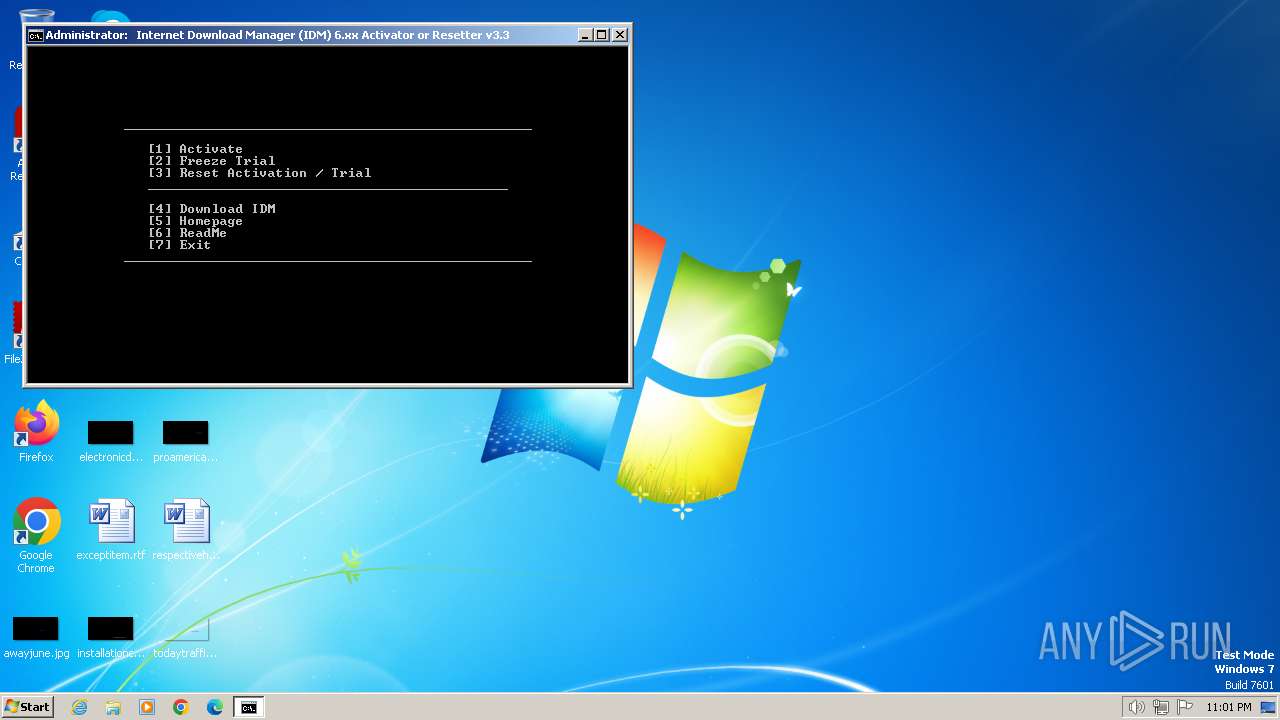Open Firefox desktop shortcut
This screenshot has height=720, width=1280.
(x=36, y=432)
